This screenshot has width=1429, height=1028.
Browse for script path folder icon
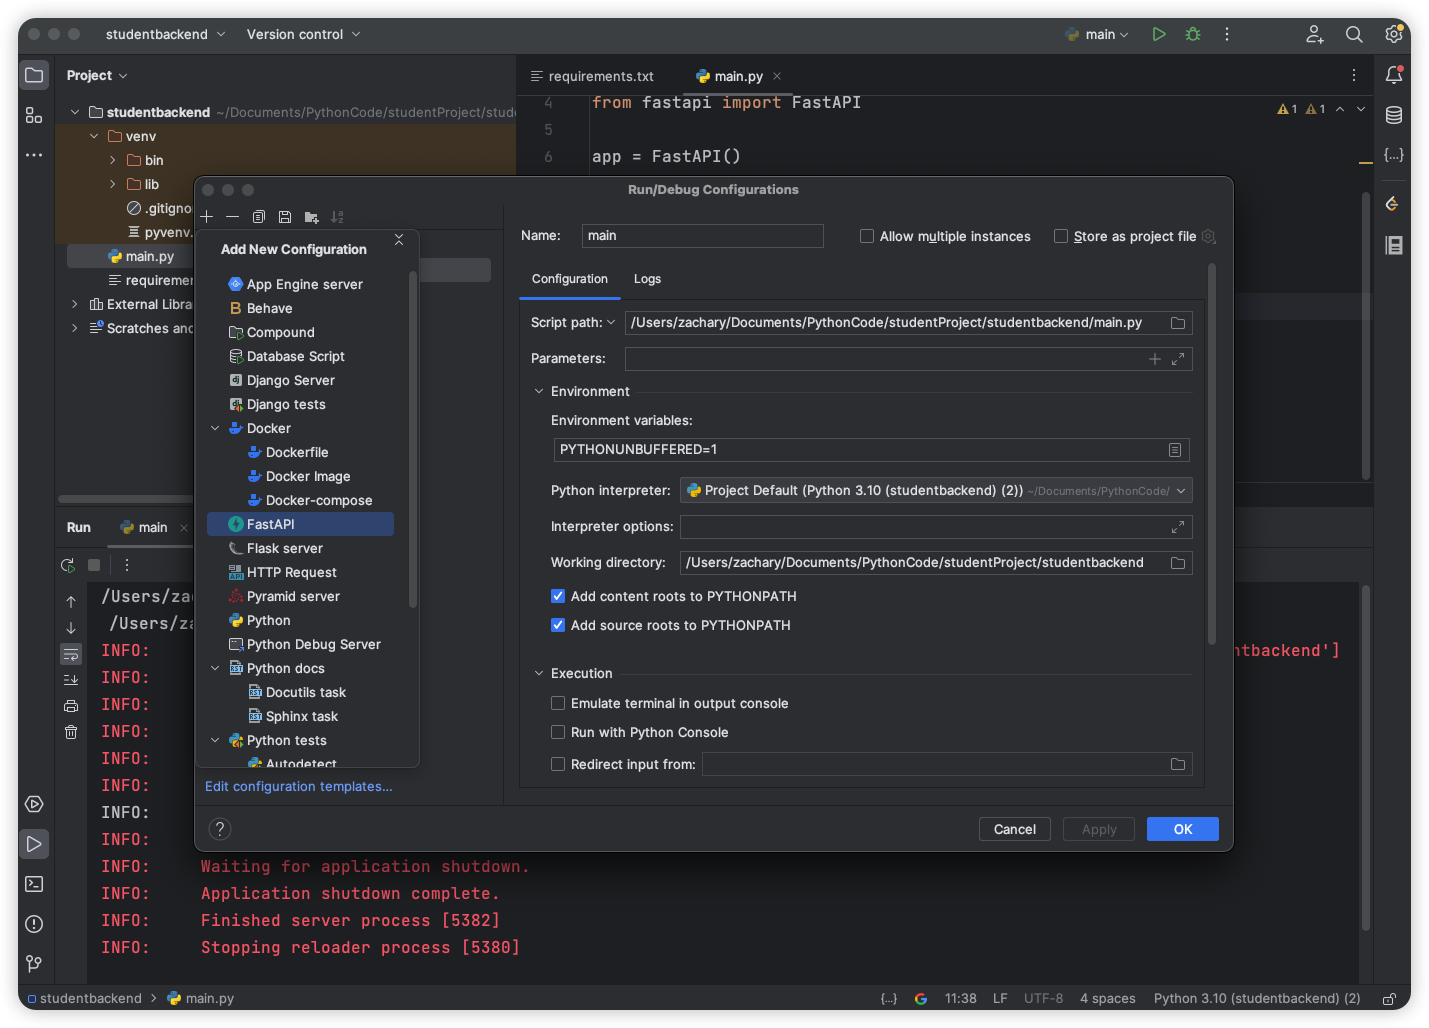[x=1178, y=323]
